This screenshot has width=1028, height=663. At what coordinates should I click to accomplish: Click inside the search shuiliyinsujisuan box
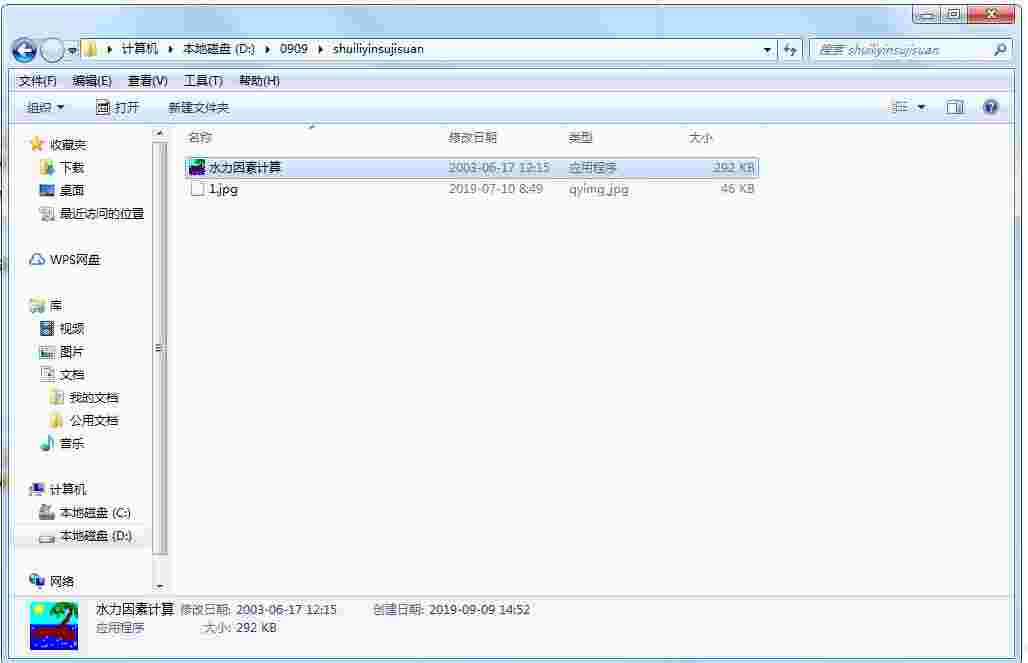click(x=900, y=49)
